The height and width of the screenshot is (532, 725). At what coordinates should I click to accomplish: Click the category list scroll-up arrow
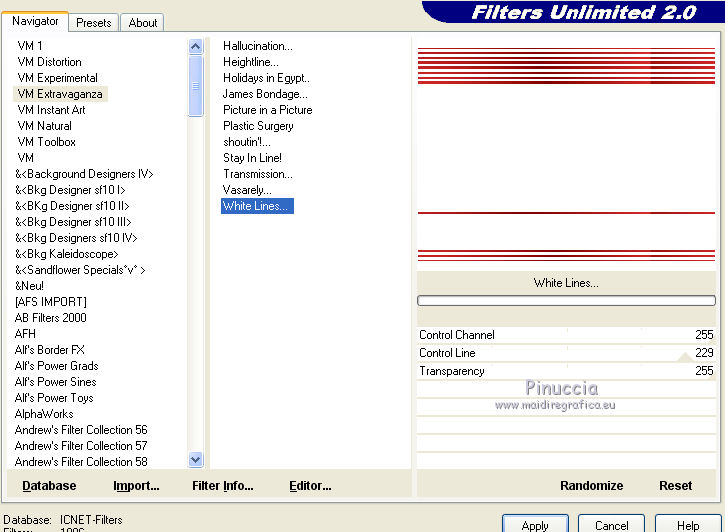pyautogui.click(x=196, y=46)
